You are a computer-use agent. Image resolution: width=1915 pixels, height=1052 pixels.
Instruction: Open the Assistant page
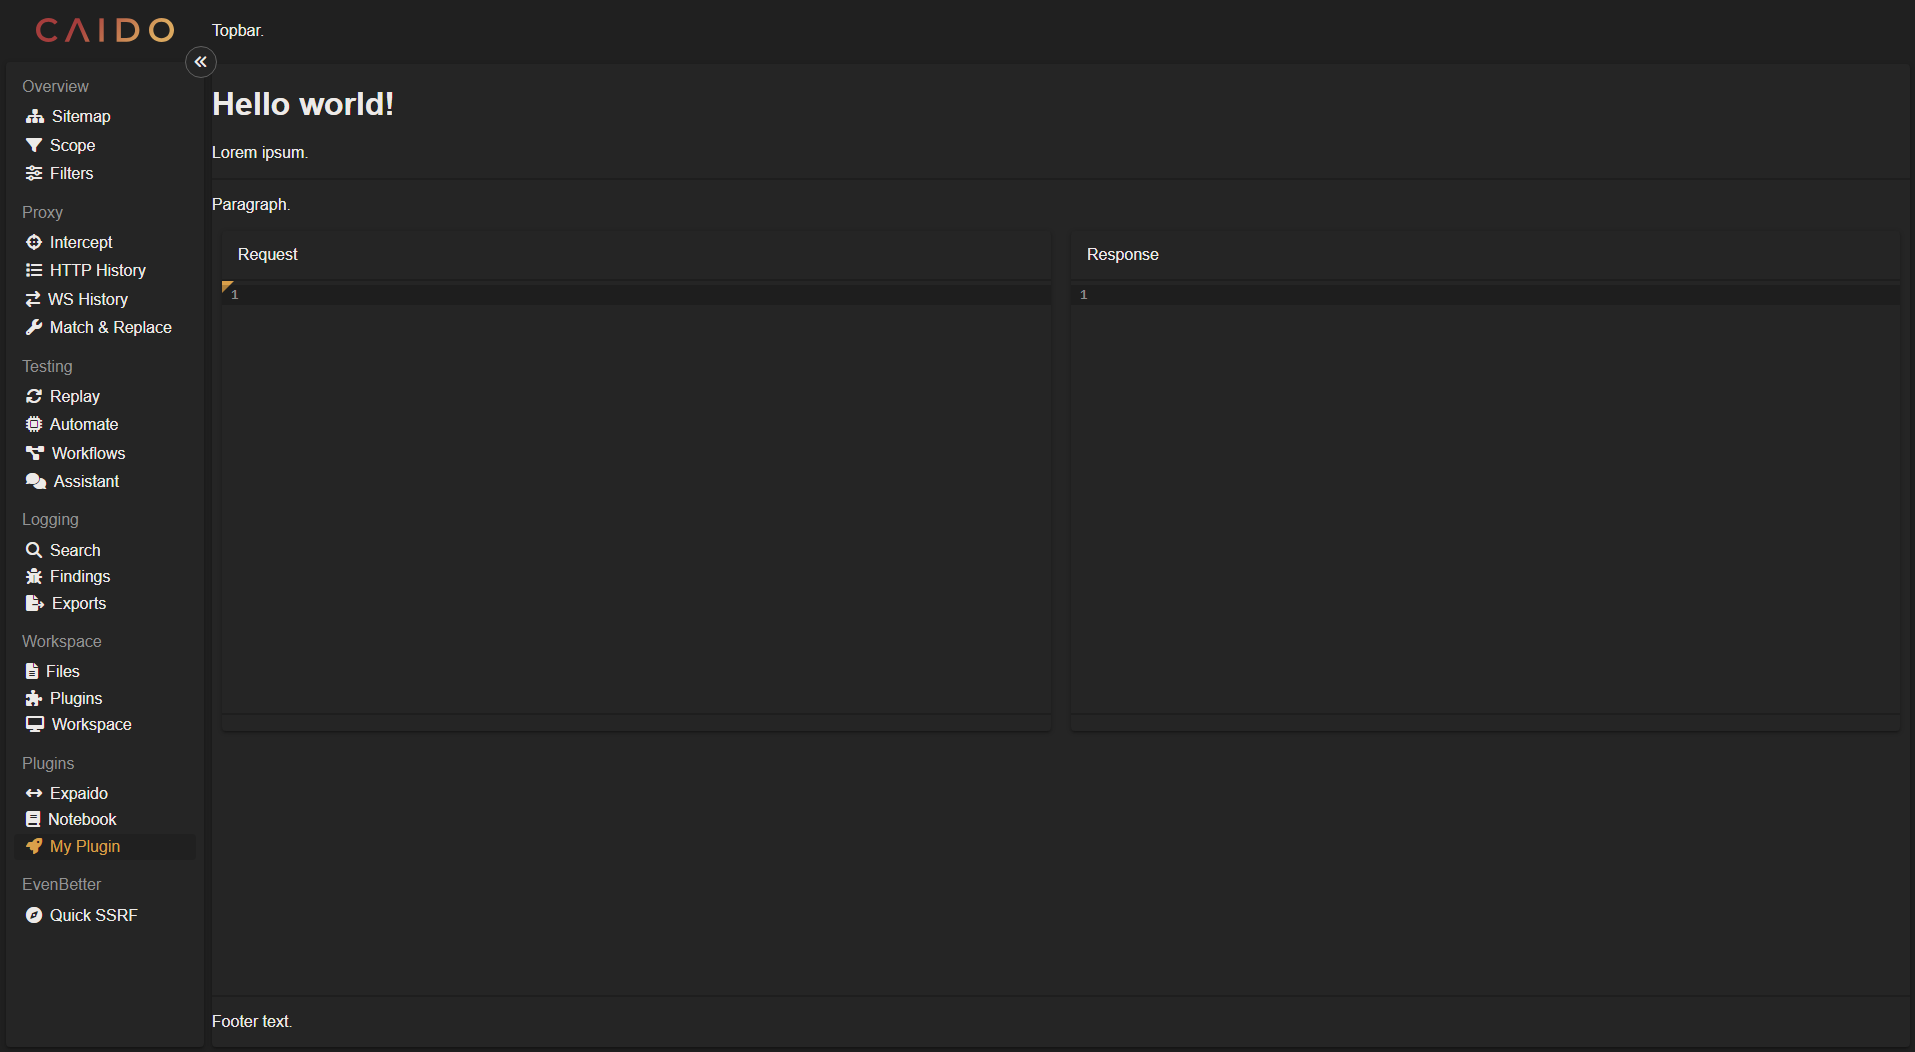[86, 482]
